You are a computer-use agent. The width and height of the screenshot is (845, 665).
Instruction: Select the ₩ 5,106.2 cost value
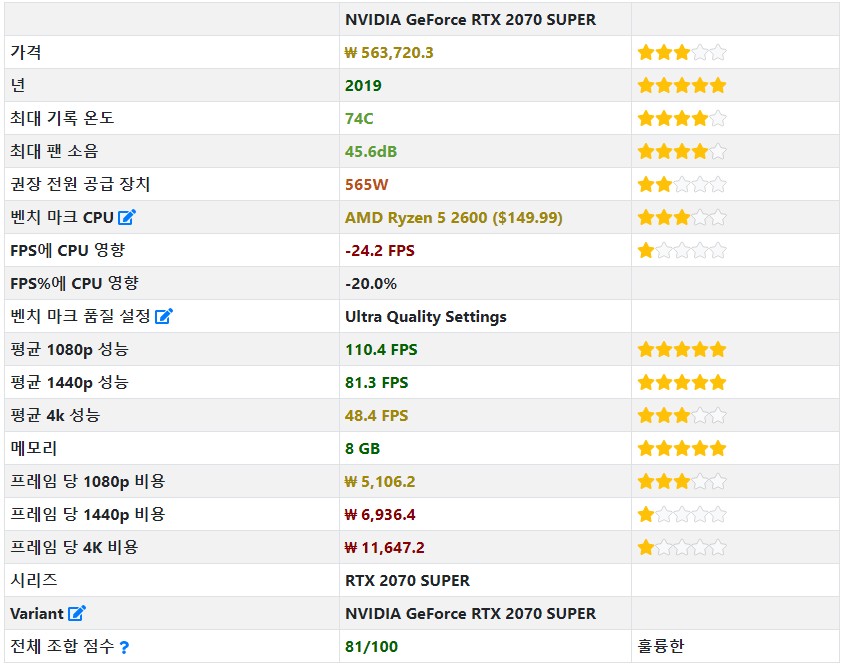[x=380, y=481]
